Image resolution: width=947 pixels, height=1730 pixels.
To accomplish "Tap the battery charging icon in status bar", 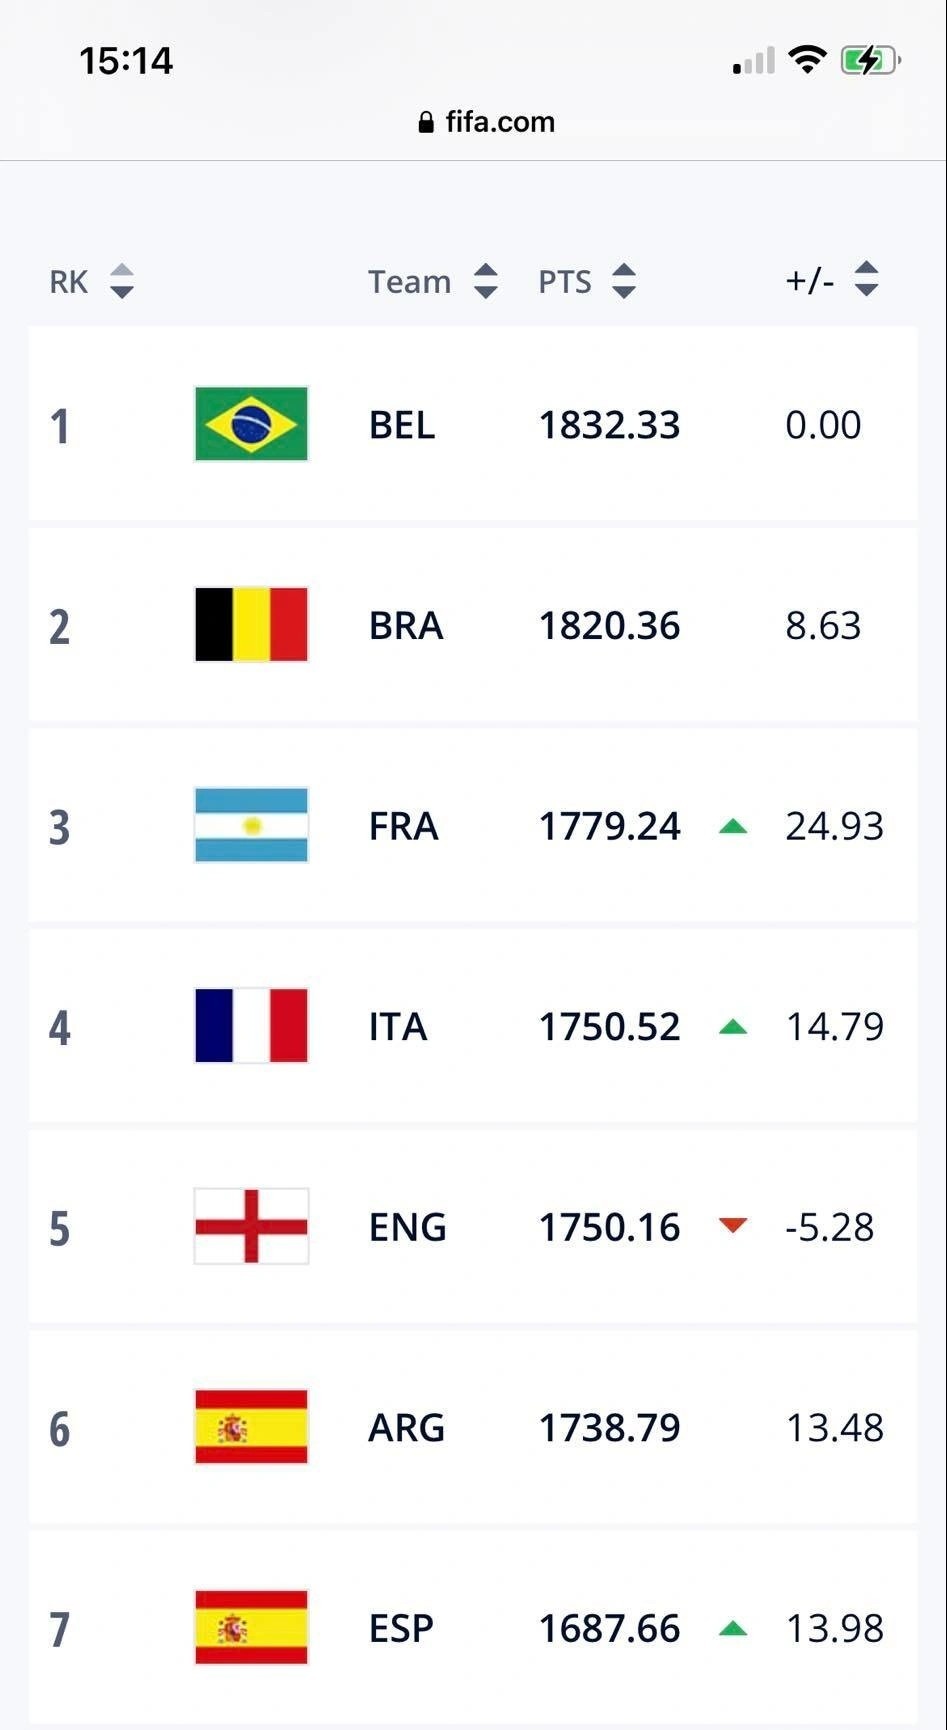I will pyautogui.click(x=867, y=61).
